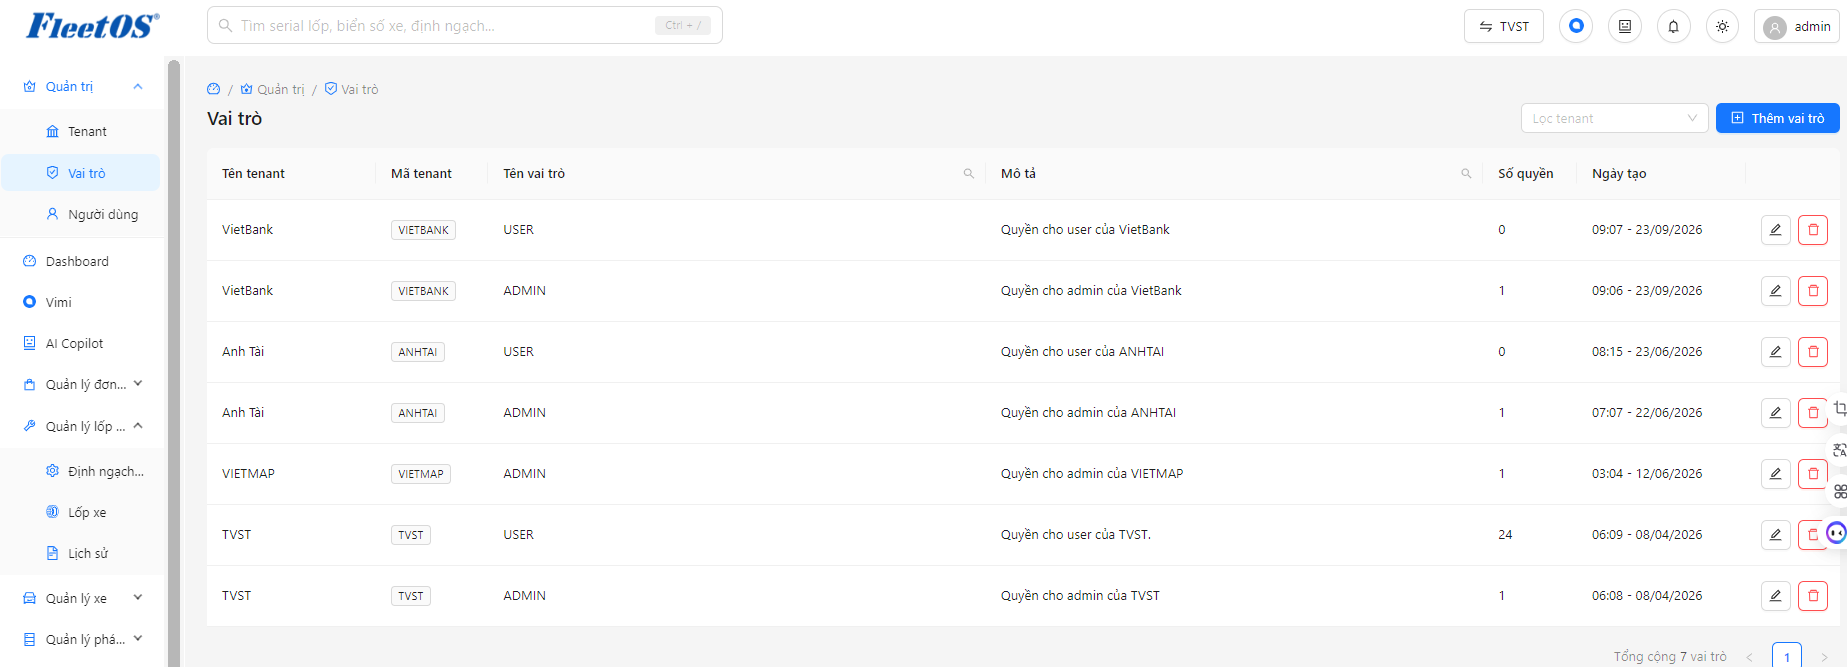Open the Lọc tenant dropdown

click(x=1614, y=118)
